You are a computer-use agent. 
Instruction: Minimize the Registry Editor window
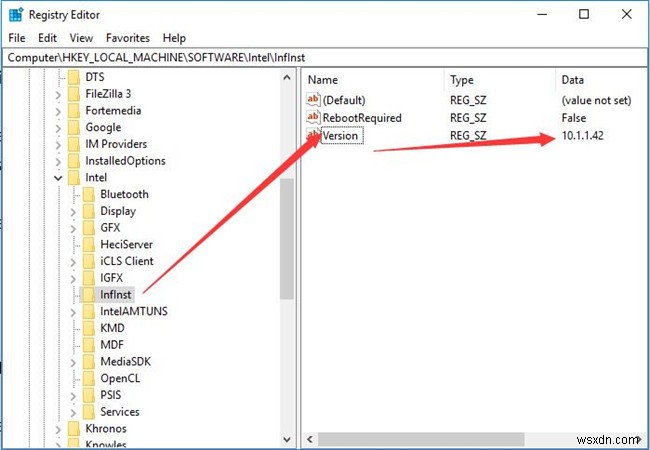542,15
